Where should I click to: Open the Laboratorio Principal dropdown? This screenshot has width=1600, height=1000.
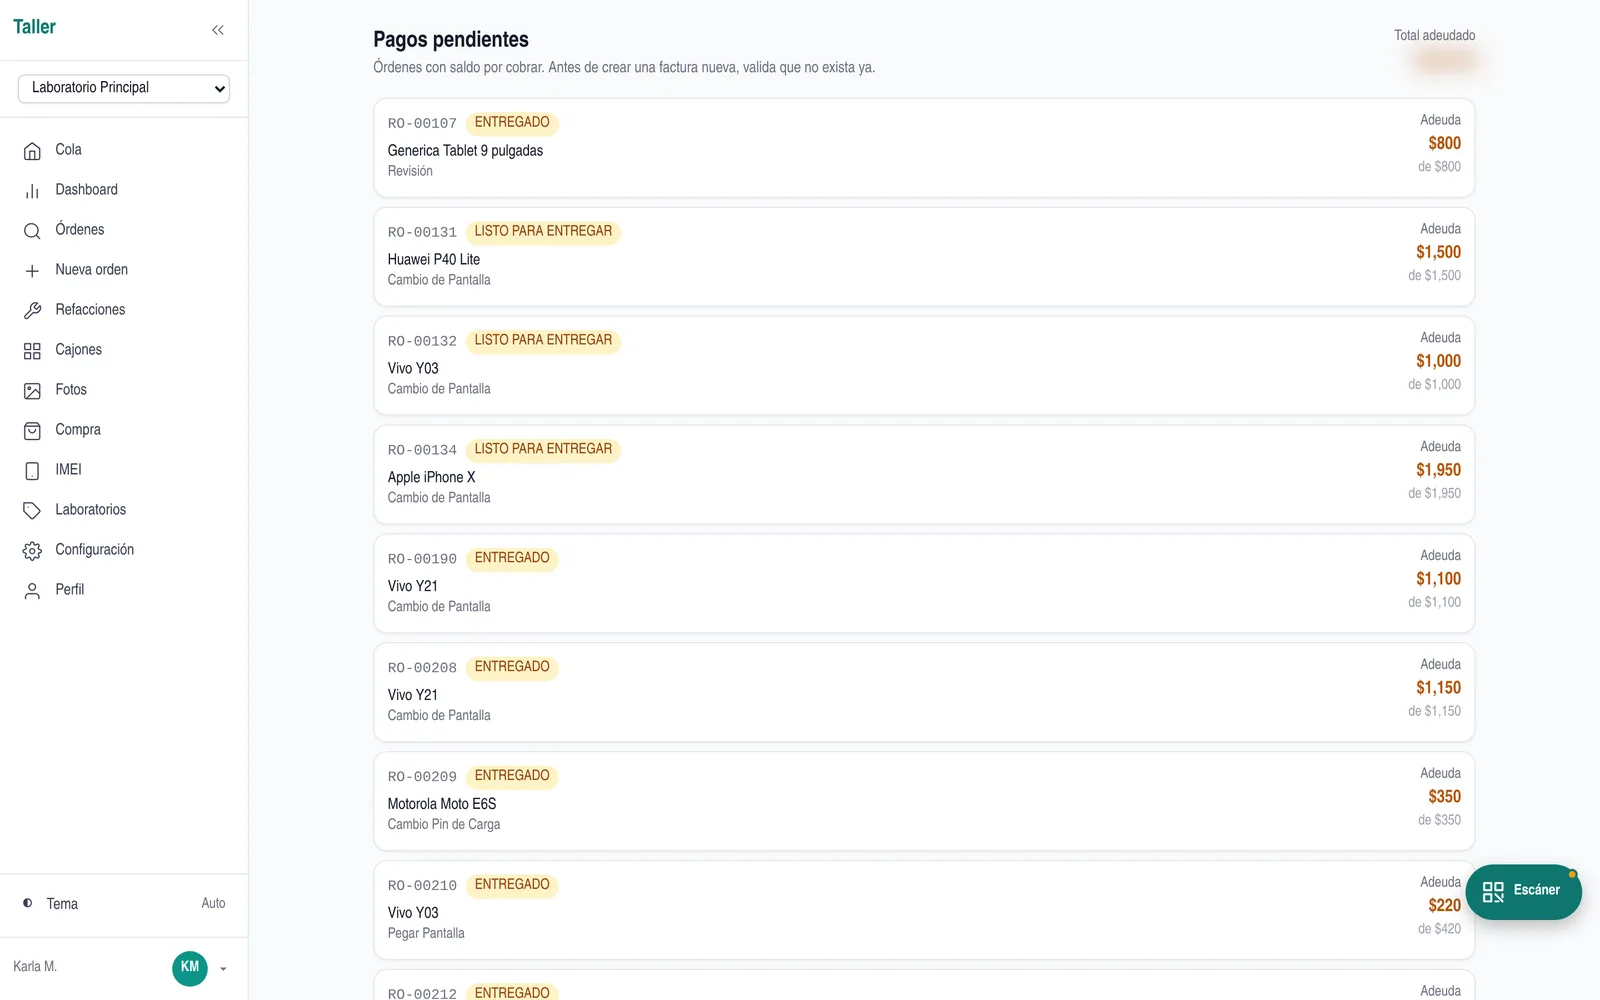click(124, 88)
